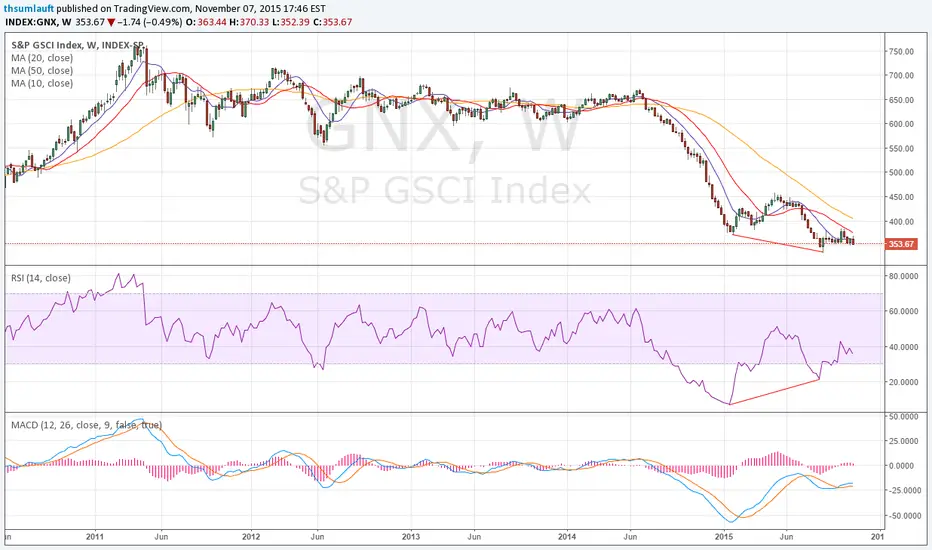Click the 2014 time axis label
This screenshot has height=550, width=932.
point(567,536)
